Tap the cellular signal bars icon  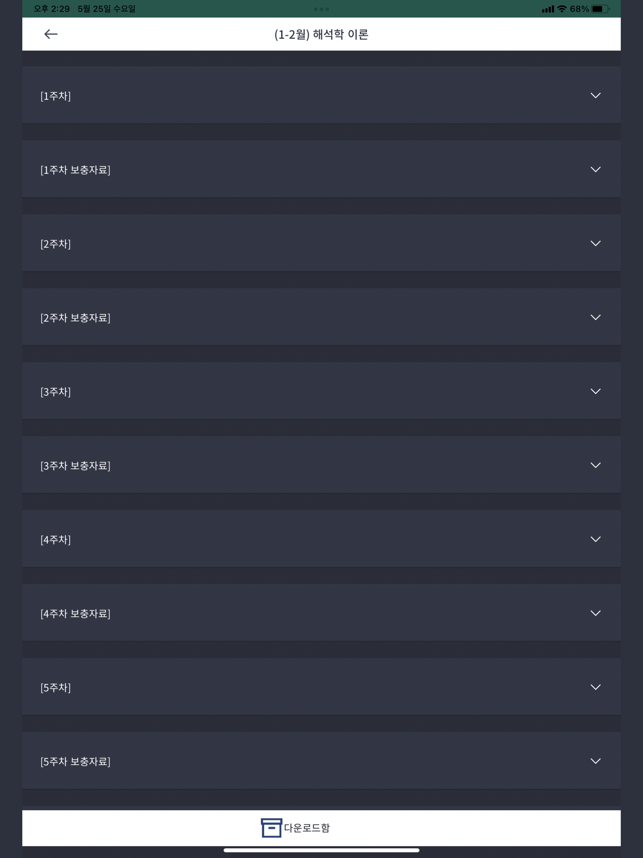click(547, 9)
